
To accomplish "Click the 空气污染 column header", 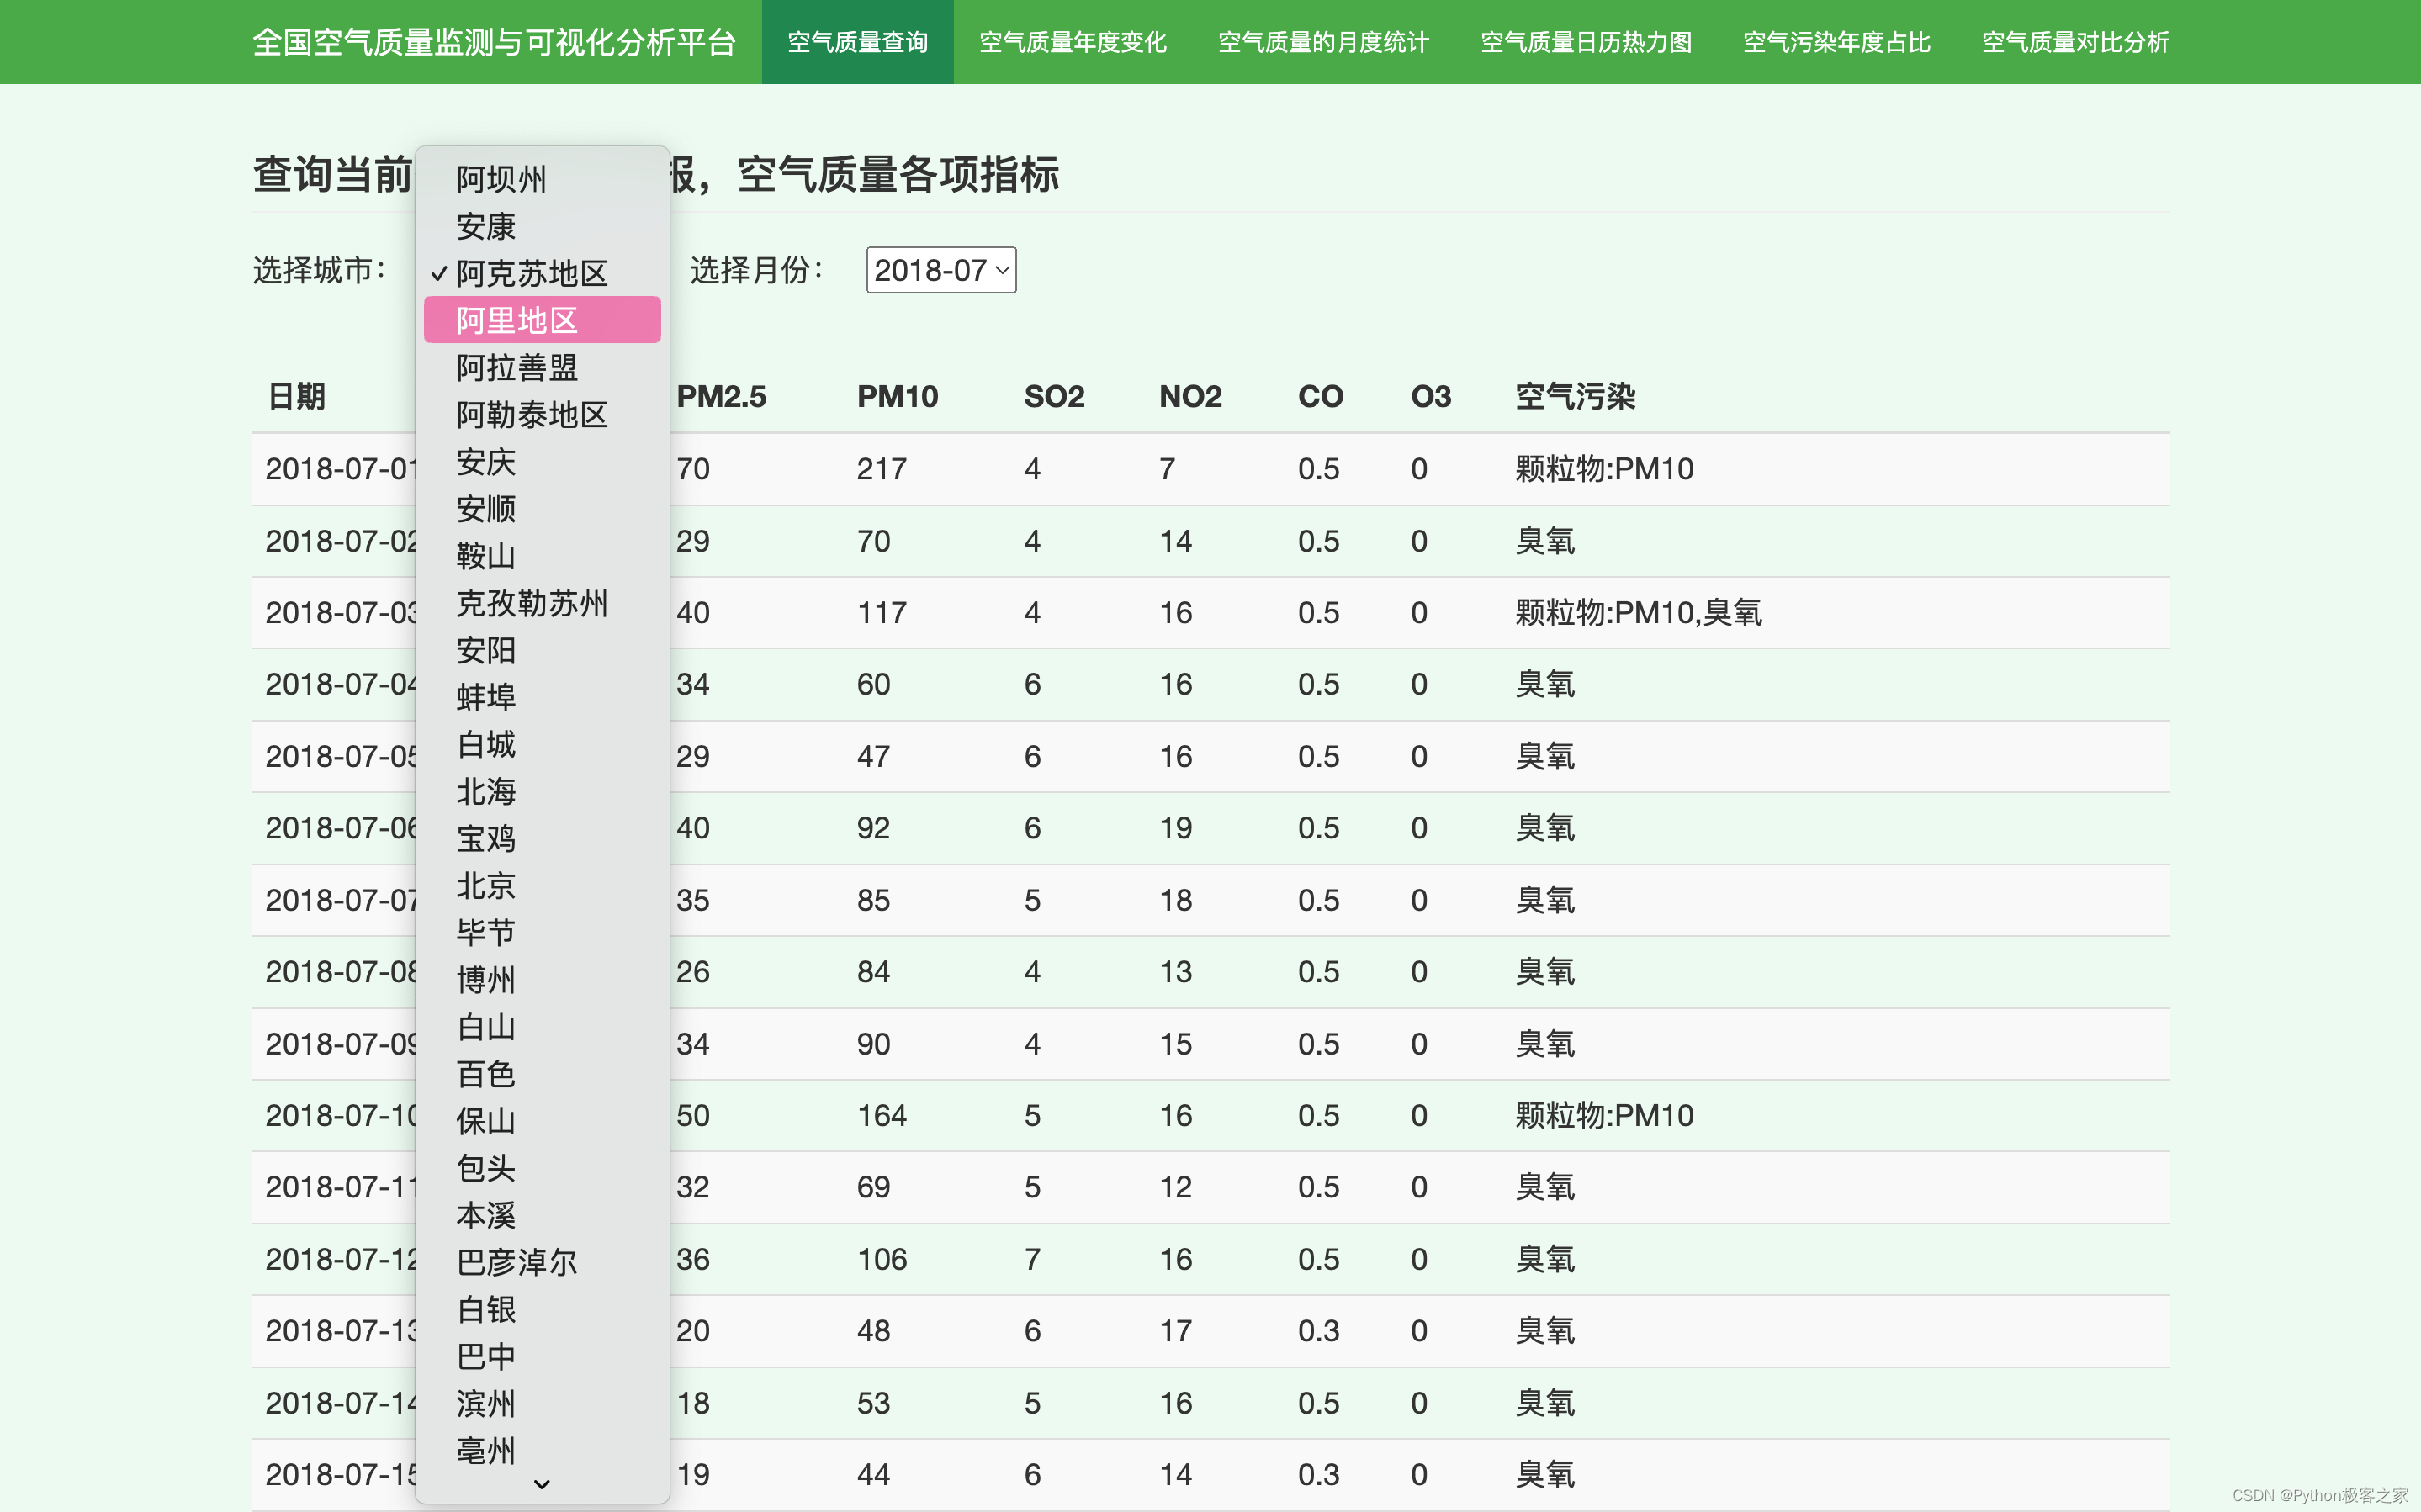I will pyautogui.click(x=1574, y=396).
